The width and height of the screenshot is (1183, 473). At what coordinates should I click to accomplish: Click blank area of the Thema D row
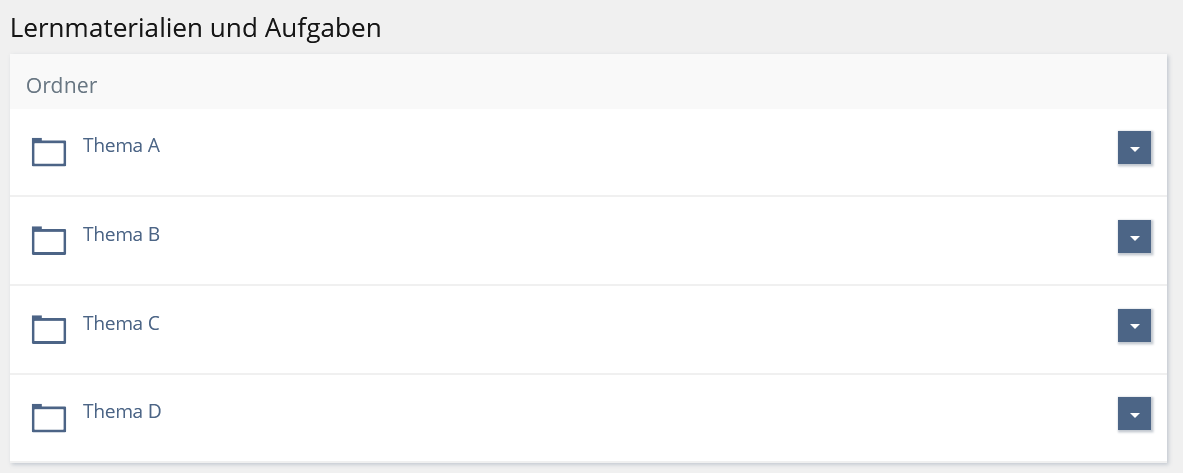600,417
